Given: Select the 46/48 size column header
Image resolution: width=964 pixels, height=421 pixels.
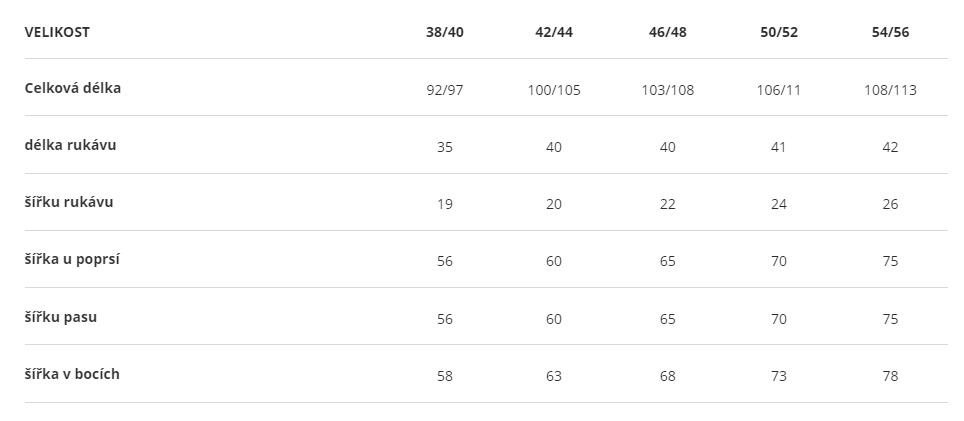Looking at the screenshot, I should tap(668, 32).
